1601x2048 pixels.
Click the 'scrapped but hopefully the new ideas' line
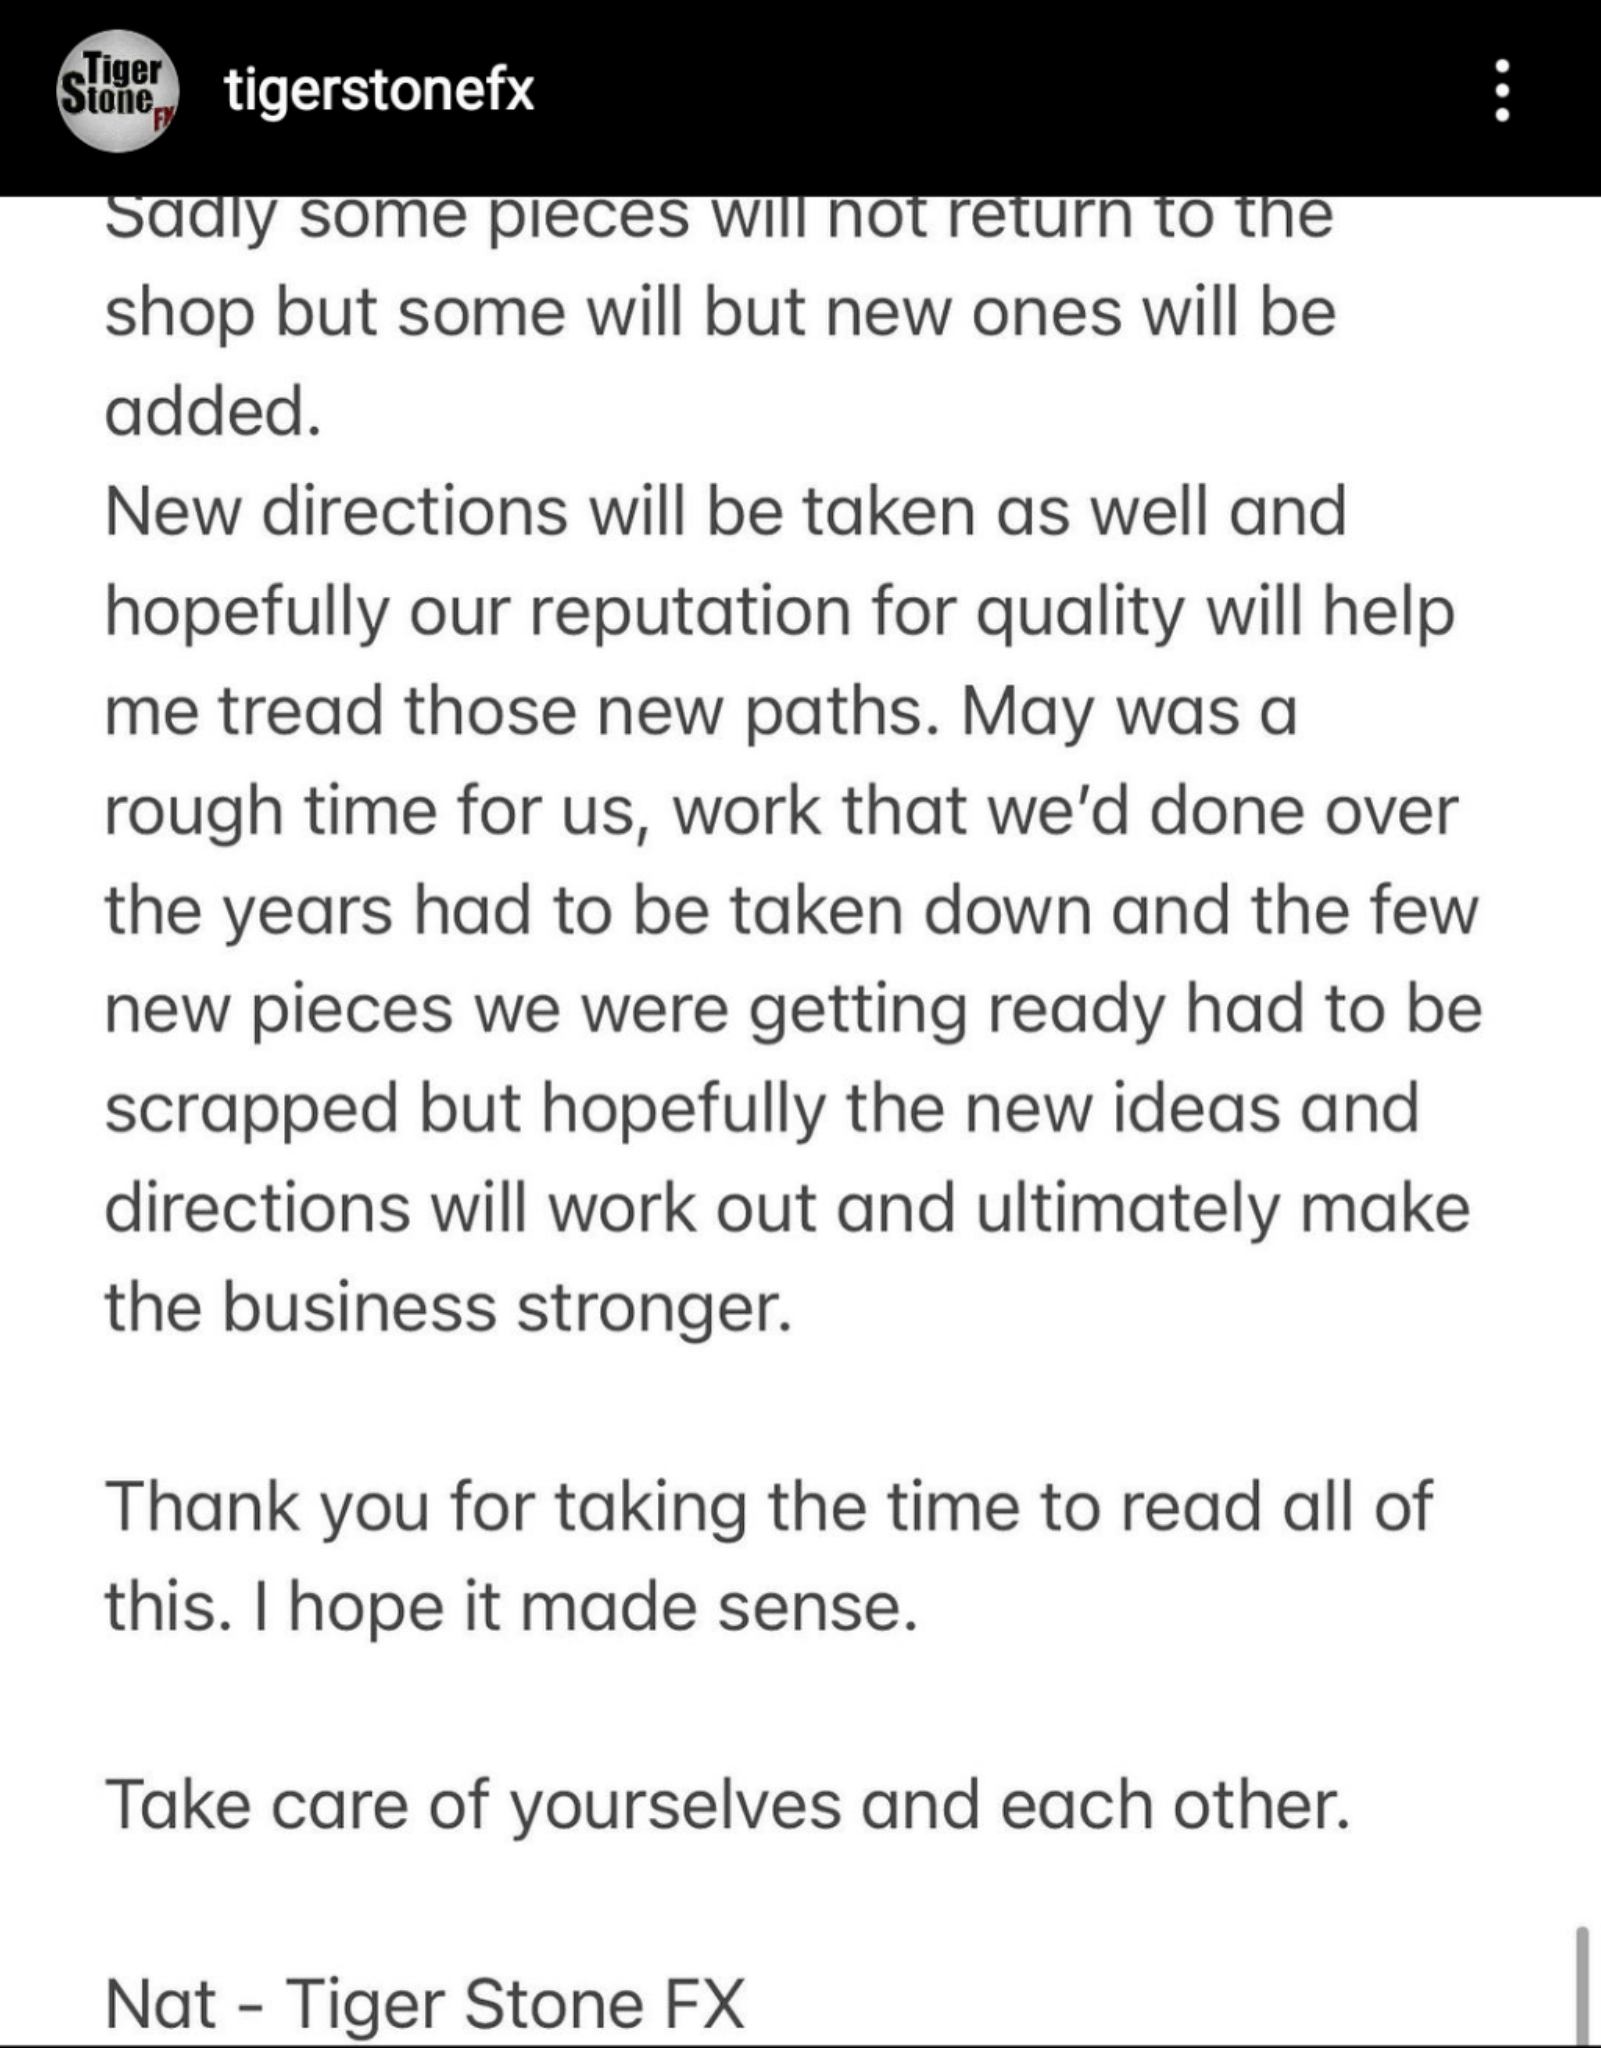click(x=762, y=1109)
